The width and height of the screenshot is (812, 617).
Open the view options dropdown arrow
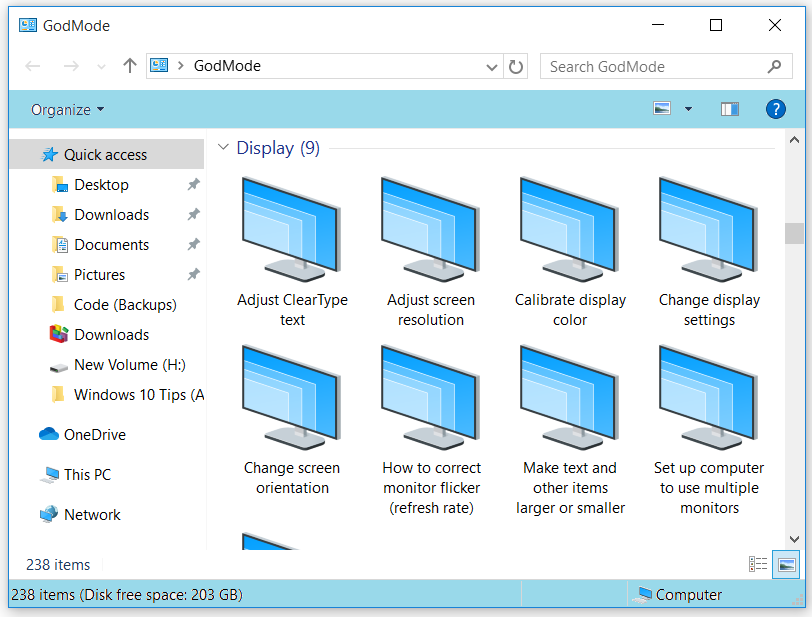pyautogui.click(x=688, y=109)
